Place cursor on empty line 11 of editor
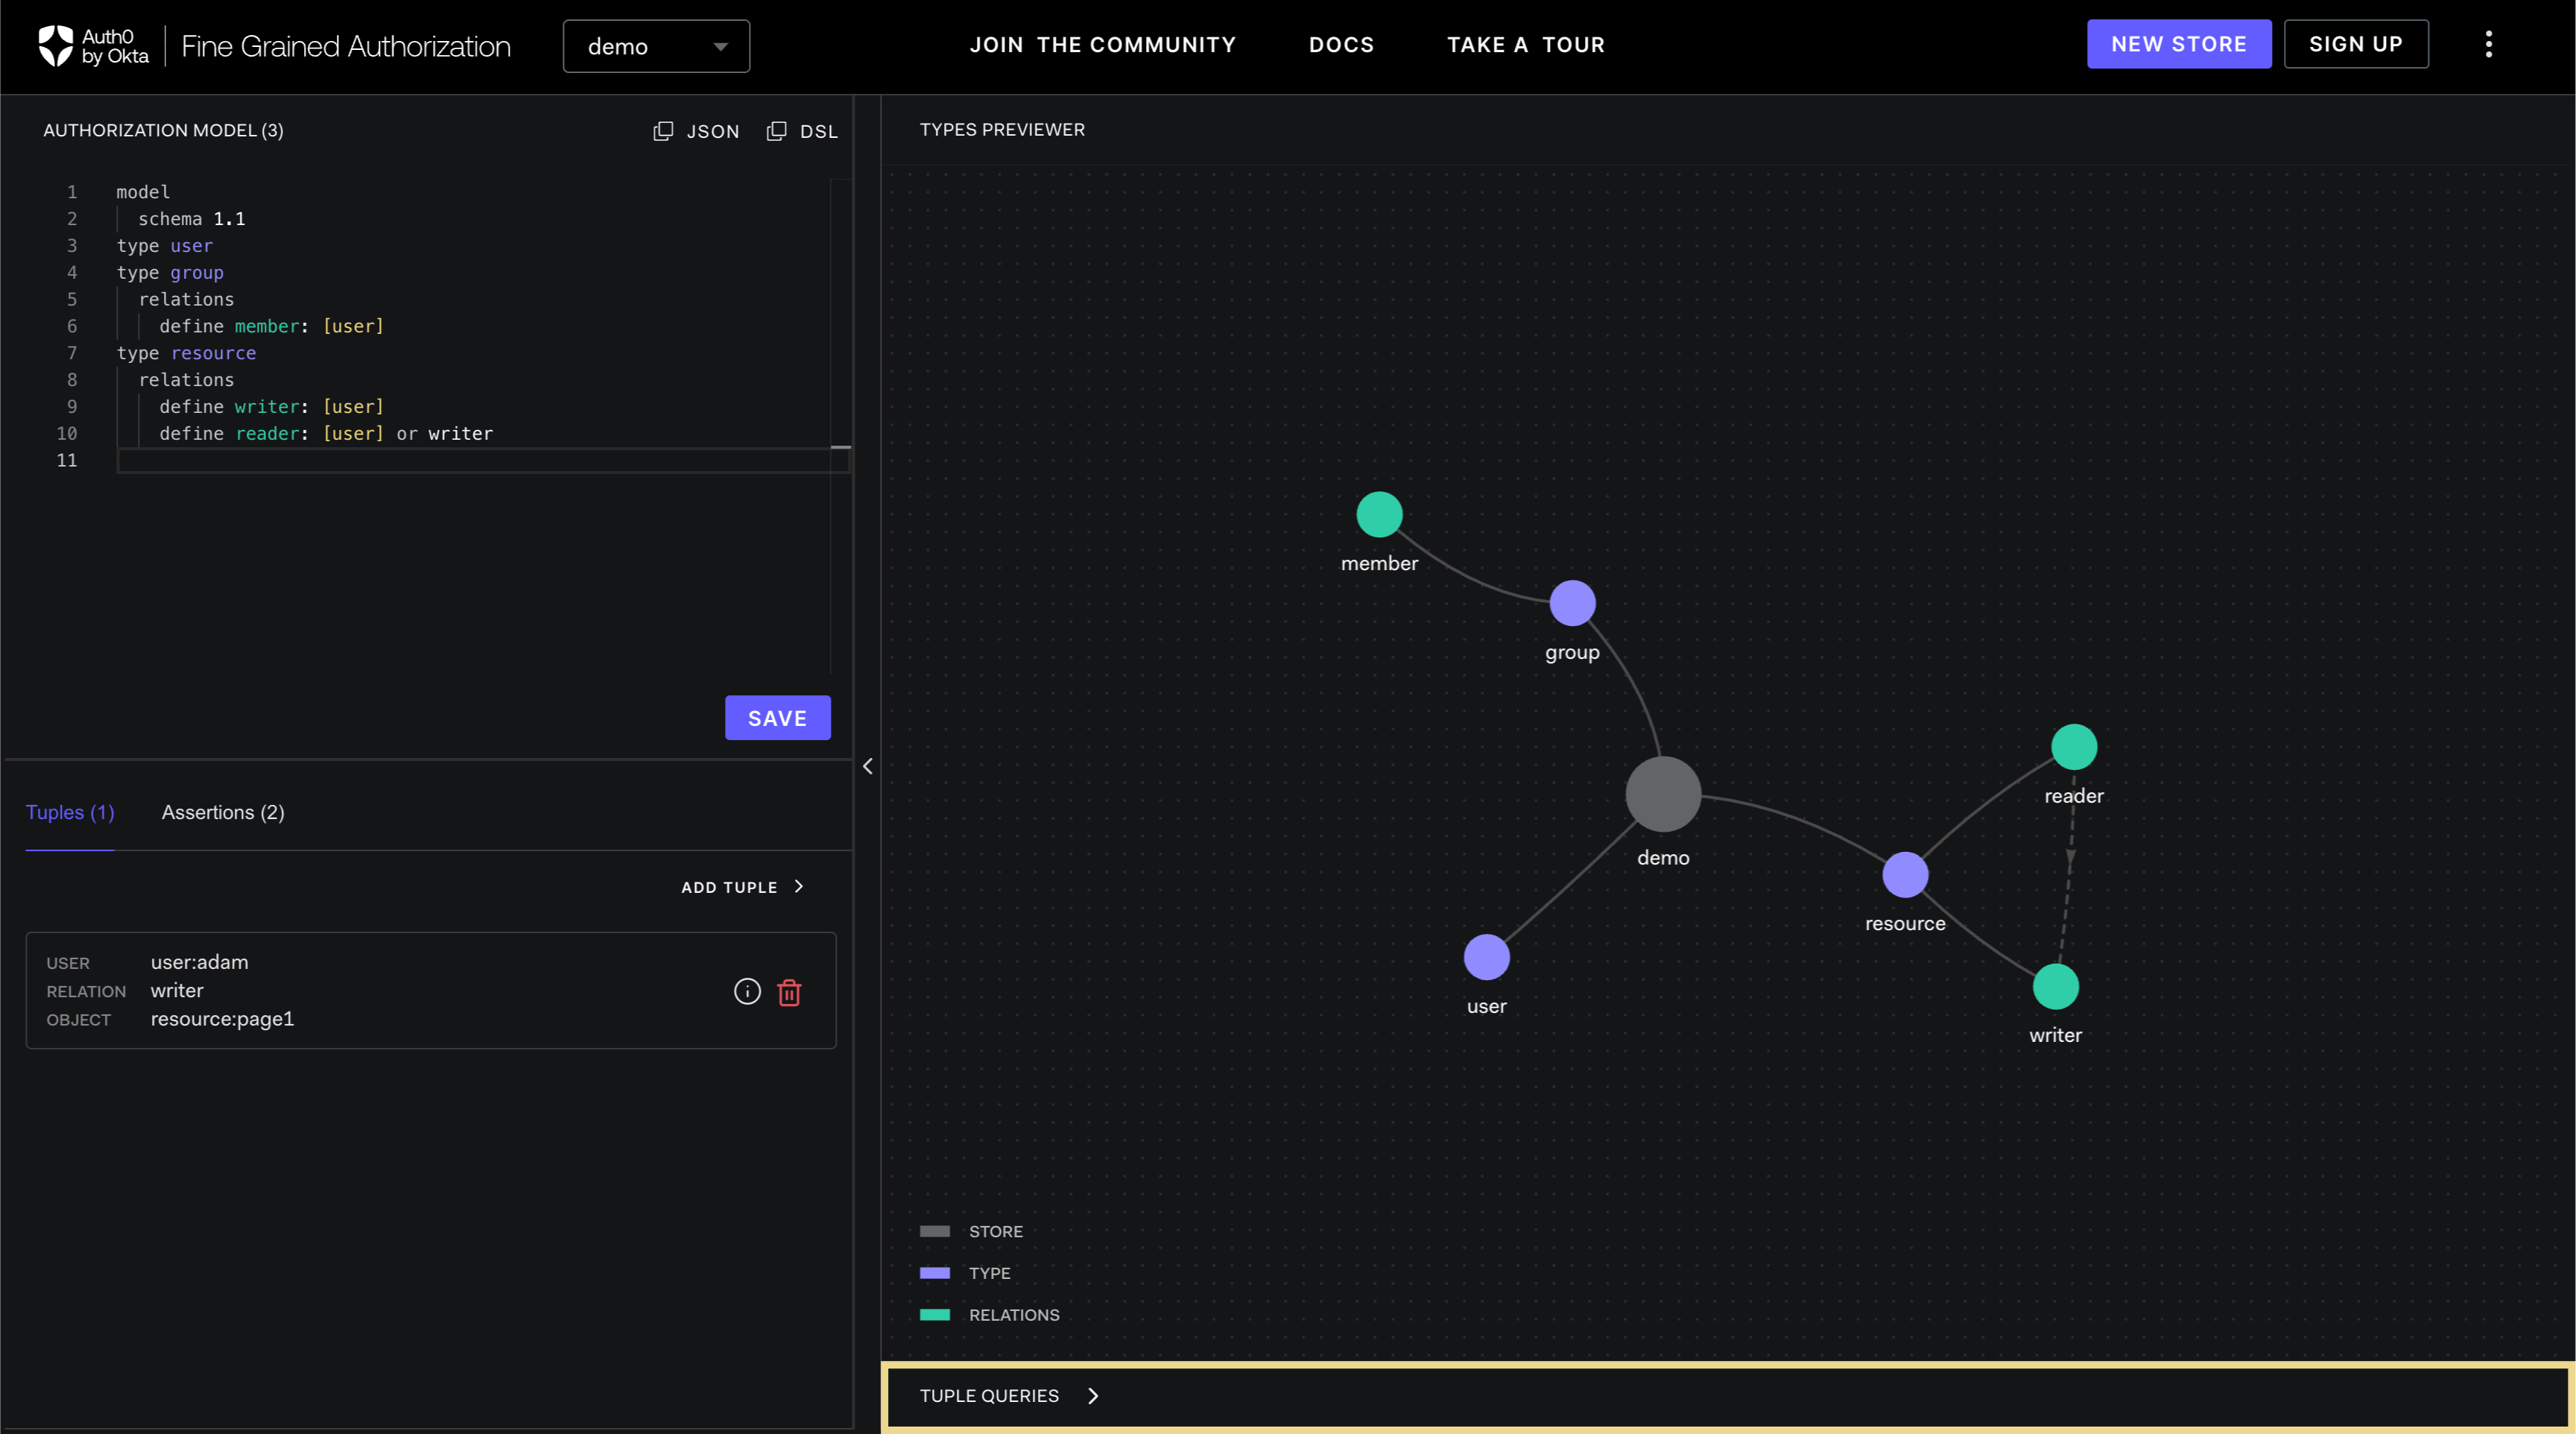 pyautogui.click(x=483, y=460)
